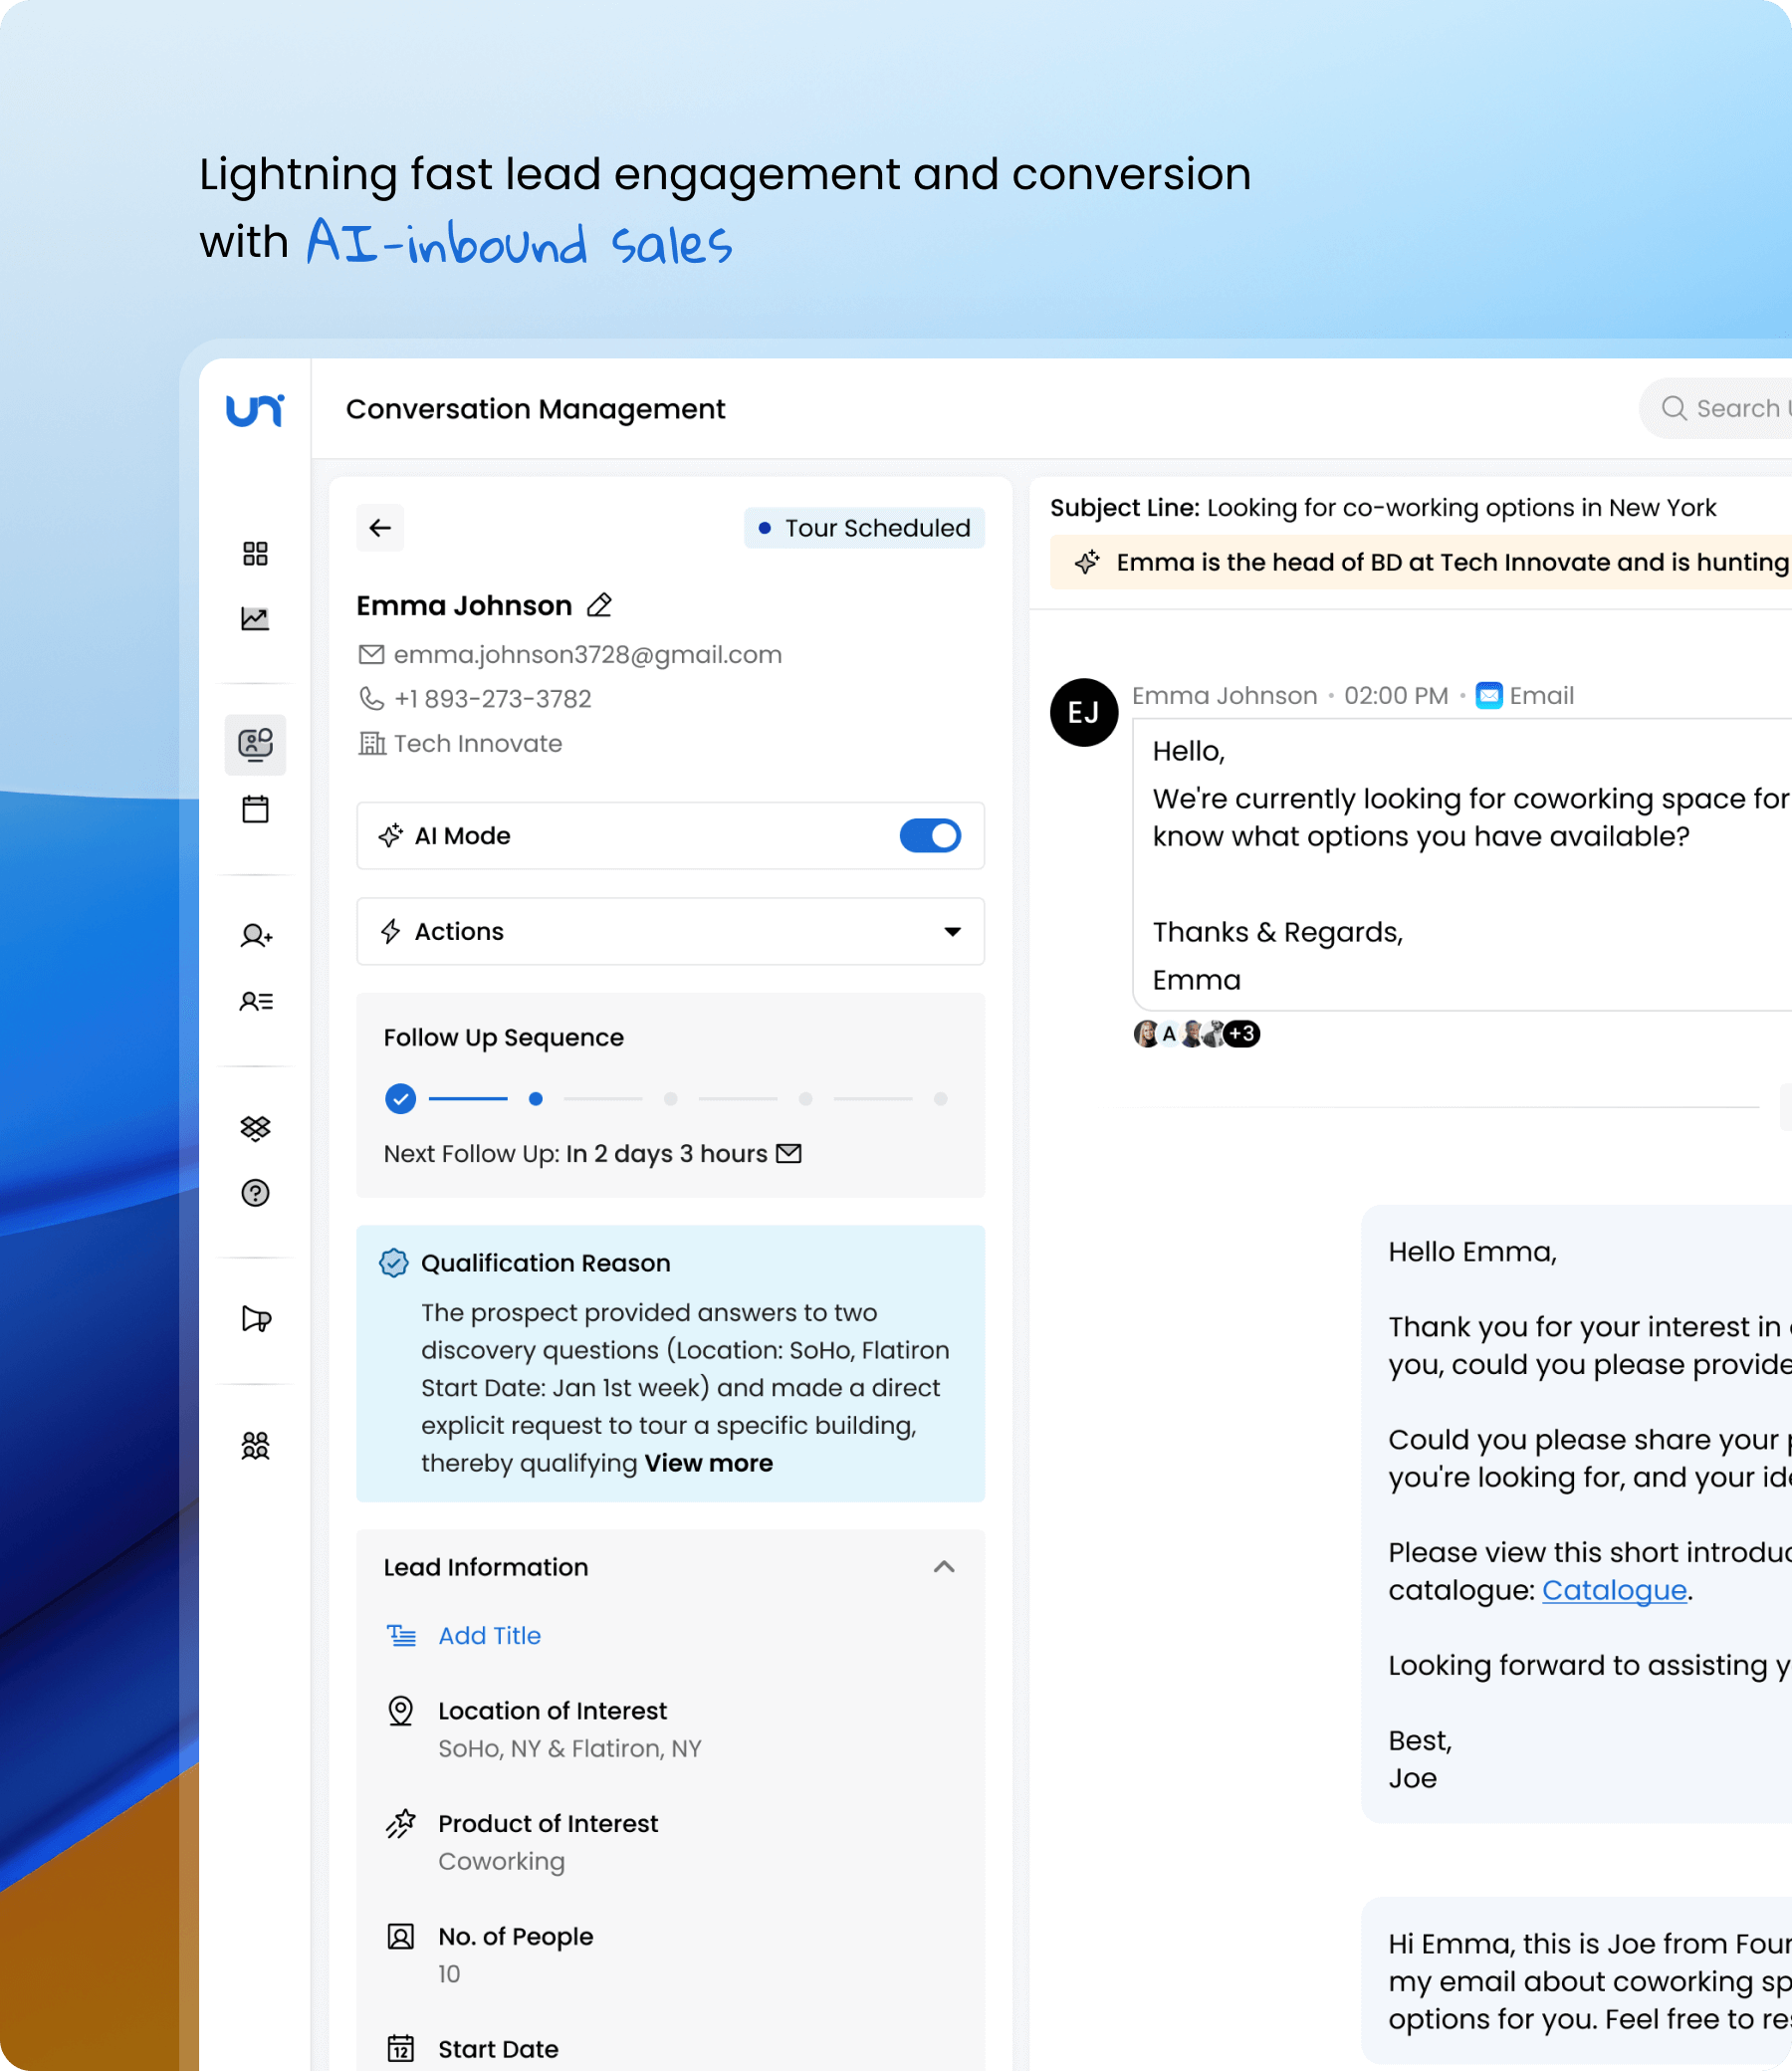1792x2071 pixels.
Task: Click the Add Title link
Action: (489, 1635)
